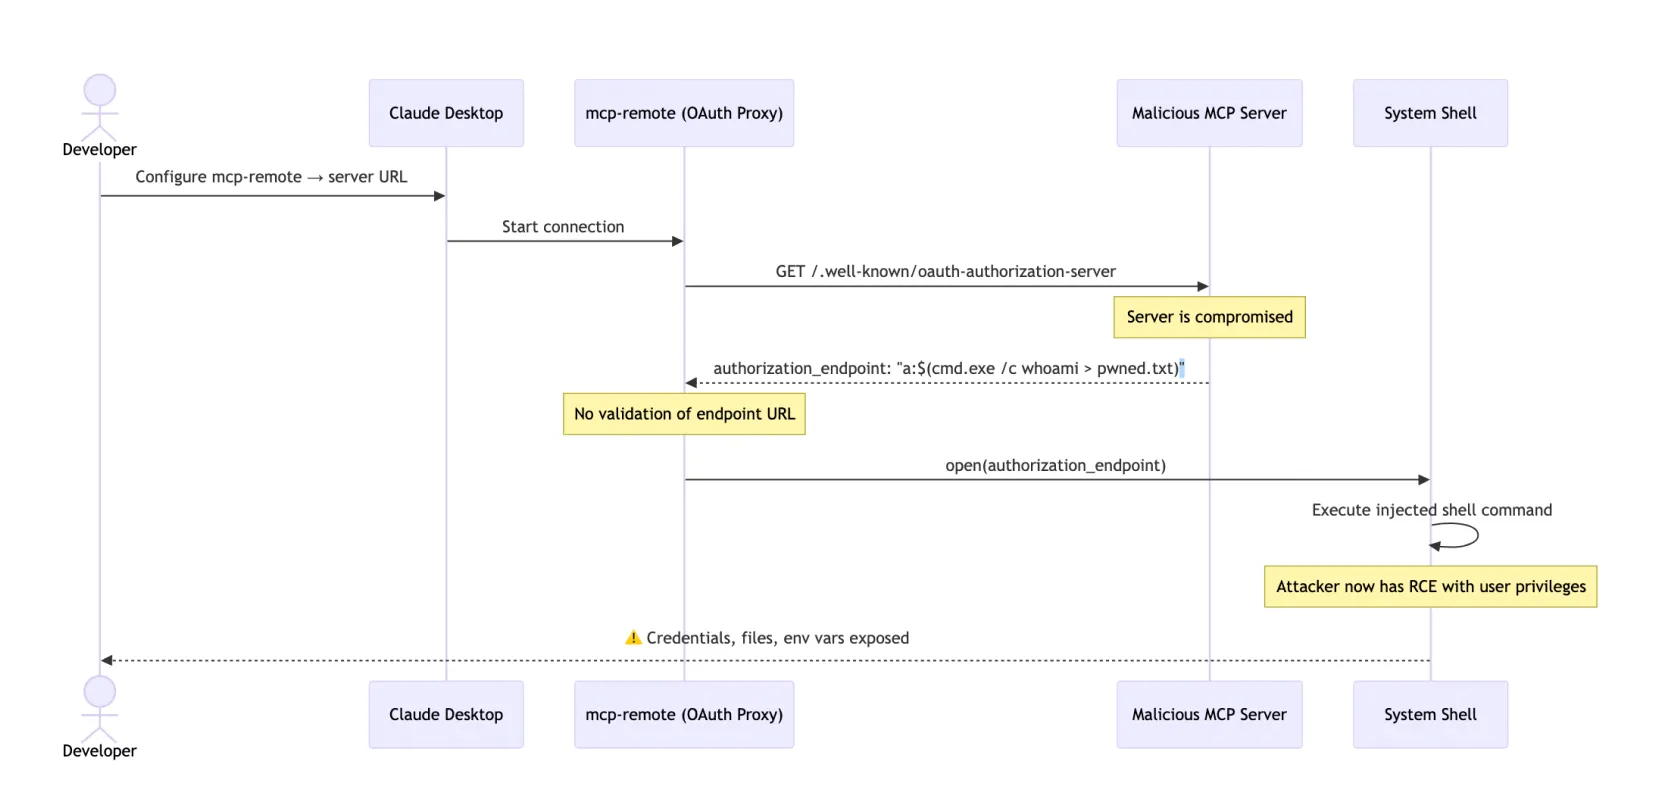Click the bottom mcp-remote (OAuth Proxy) box
Viewport: 1653px width, 798px height.
click(684, 714)
